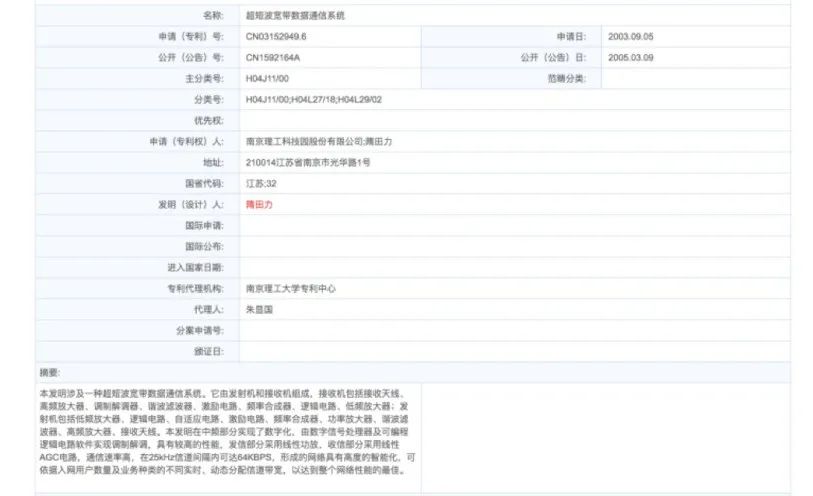Select the application date 2003.09.05

coord(630,37)
